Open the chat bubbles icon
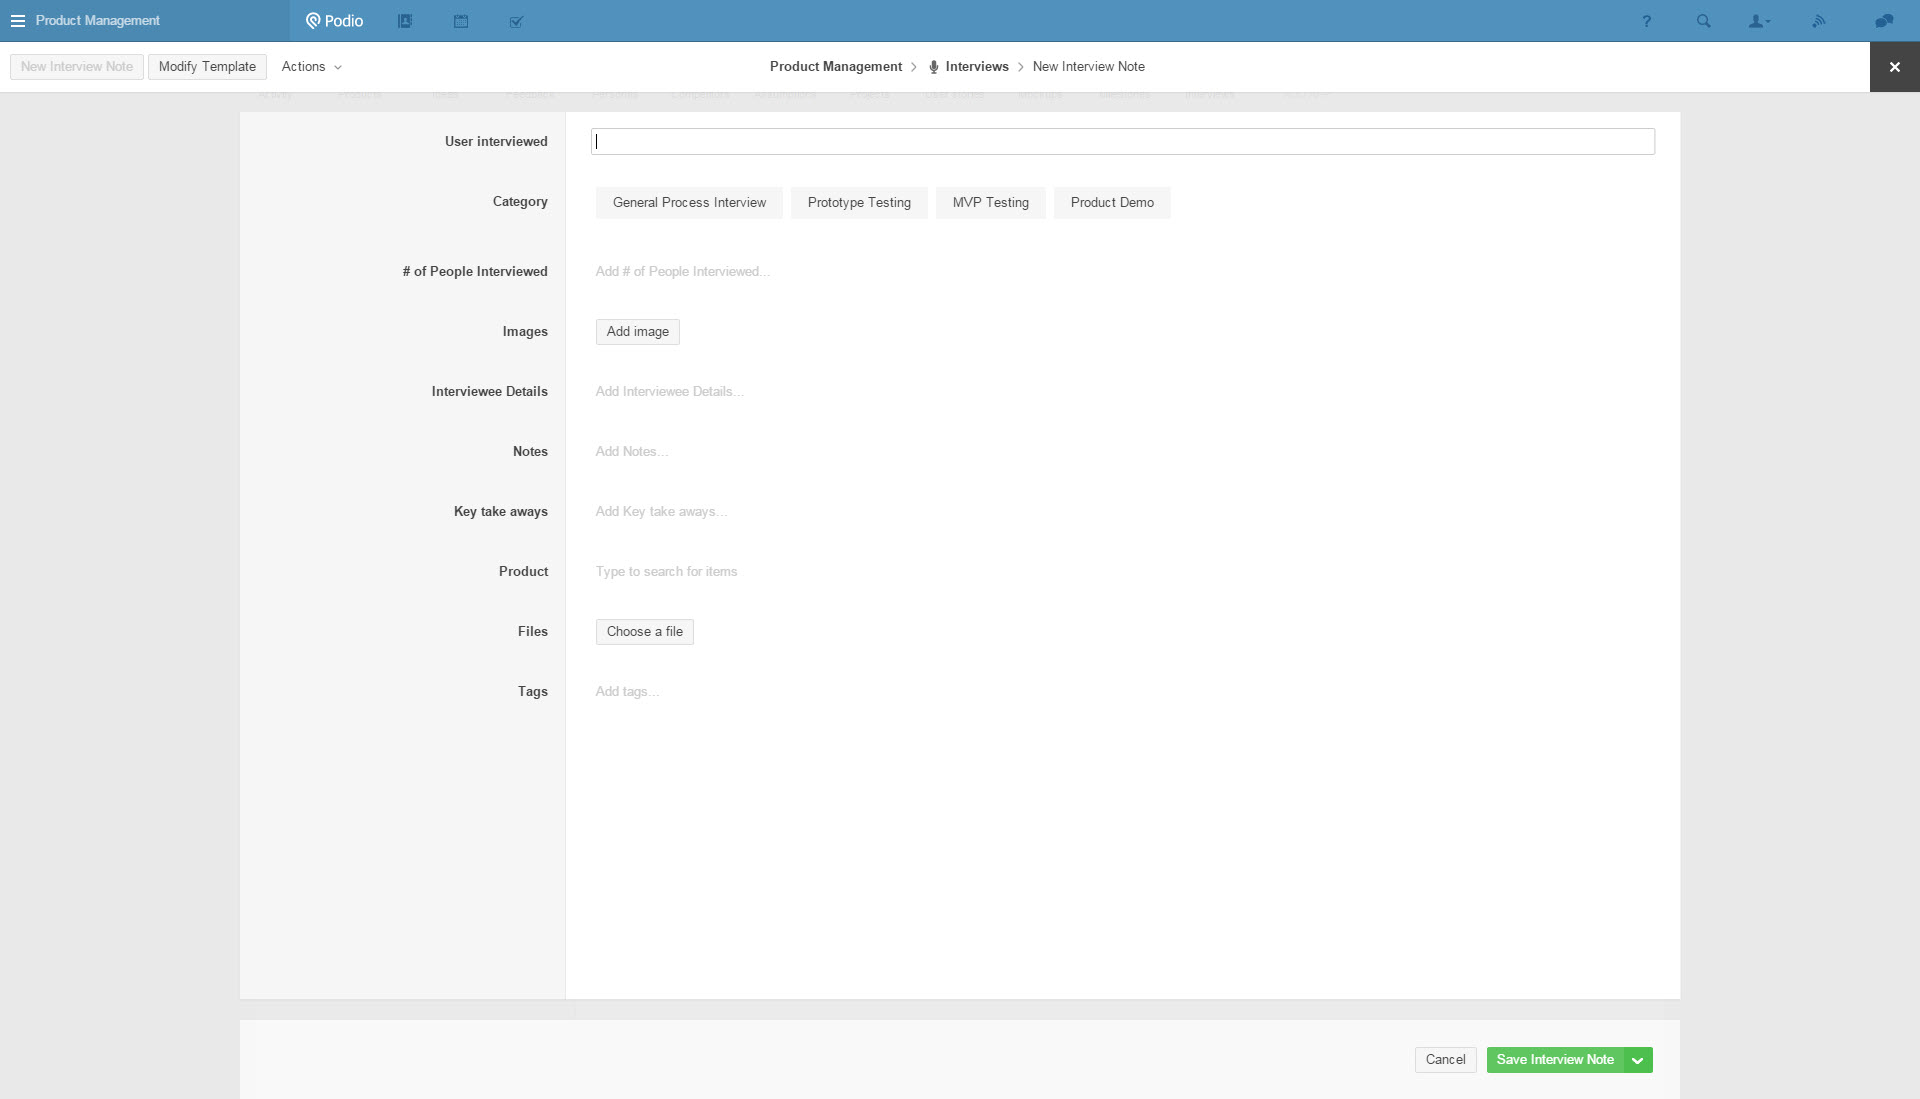Screen dimensions: 1920x1099 click(x=1884, y=21)
